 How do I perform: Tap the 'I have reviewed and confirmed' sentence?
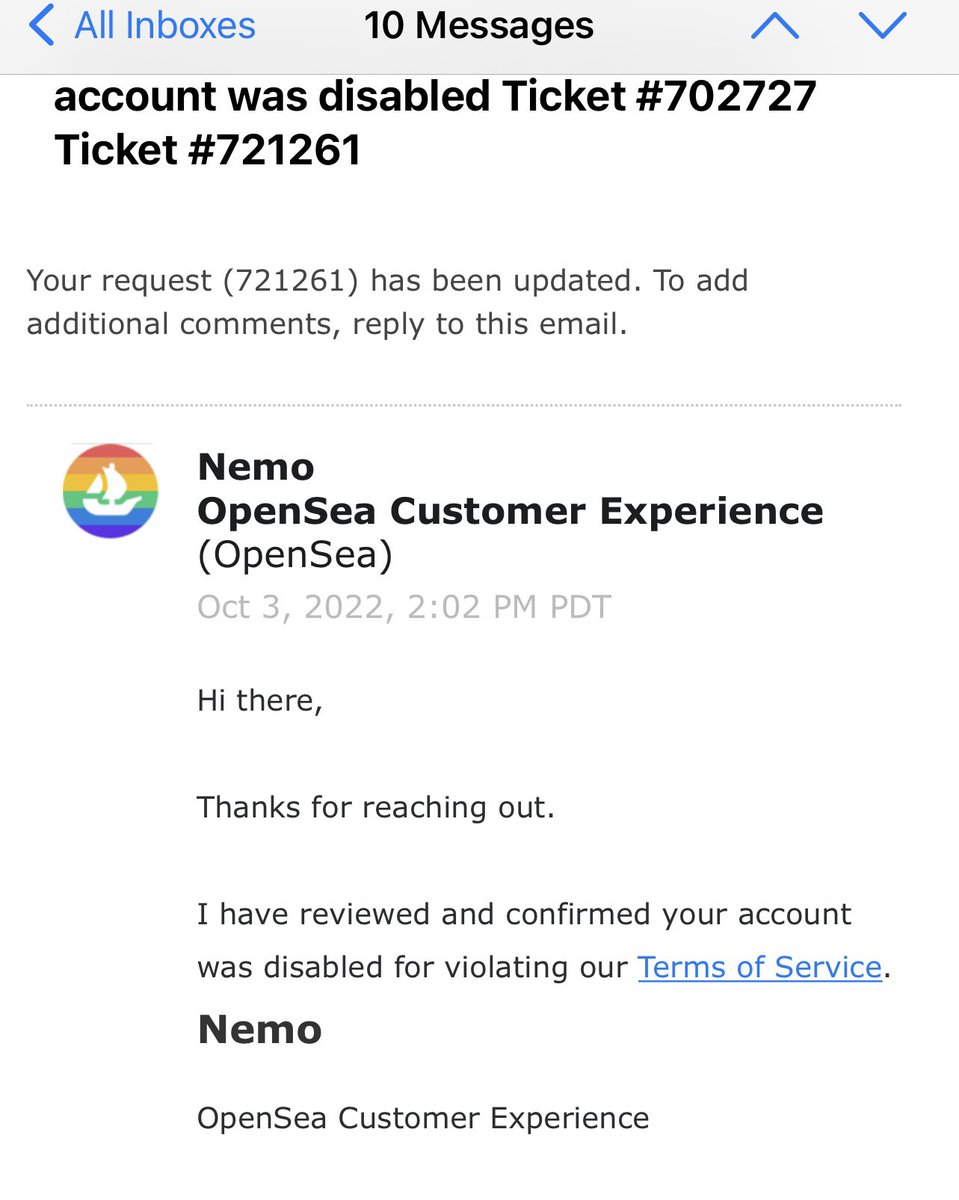point(524,914)
